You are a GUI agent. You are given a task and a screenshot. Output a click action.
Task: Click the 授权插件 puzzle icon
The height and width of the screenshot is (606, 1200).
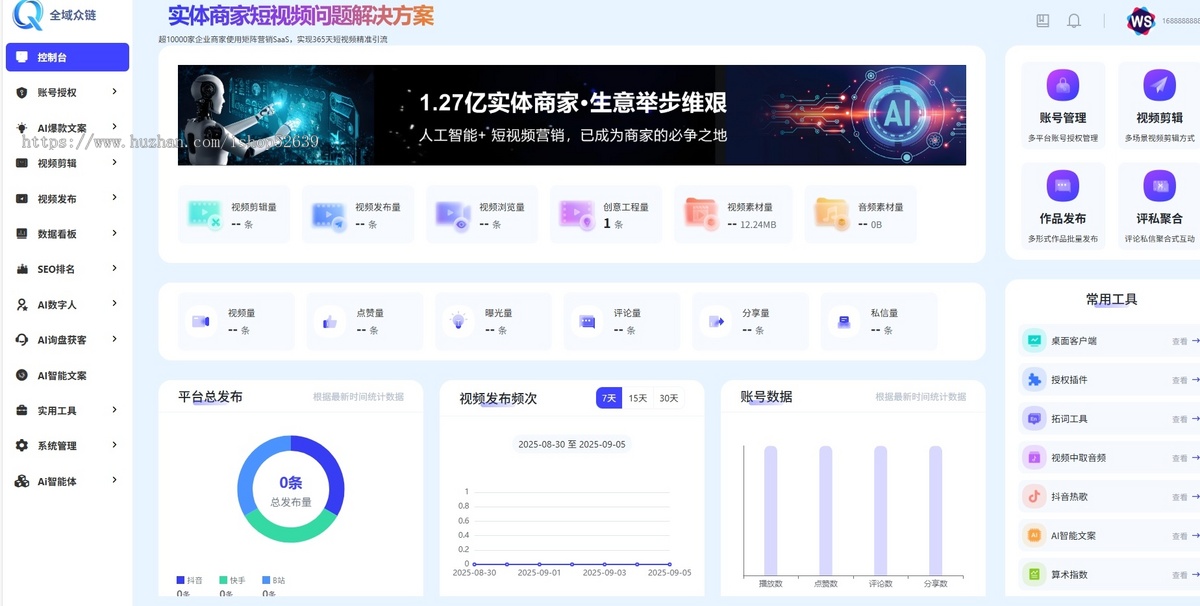[1033, 380]
